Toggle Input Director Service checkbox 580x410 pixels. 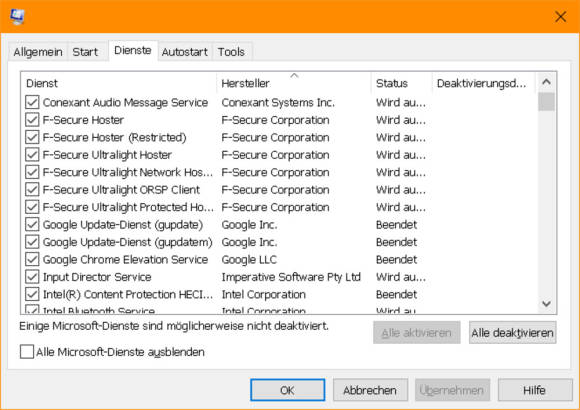pos(32,276)
